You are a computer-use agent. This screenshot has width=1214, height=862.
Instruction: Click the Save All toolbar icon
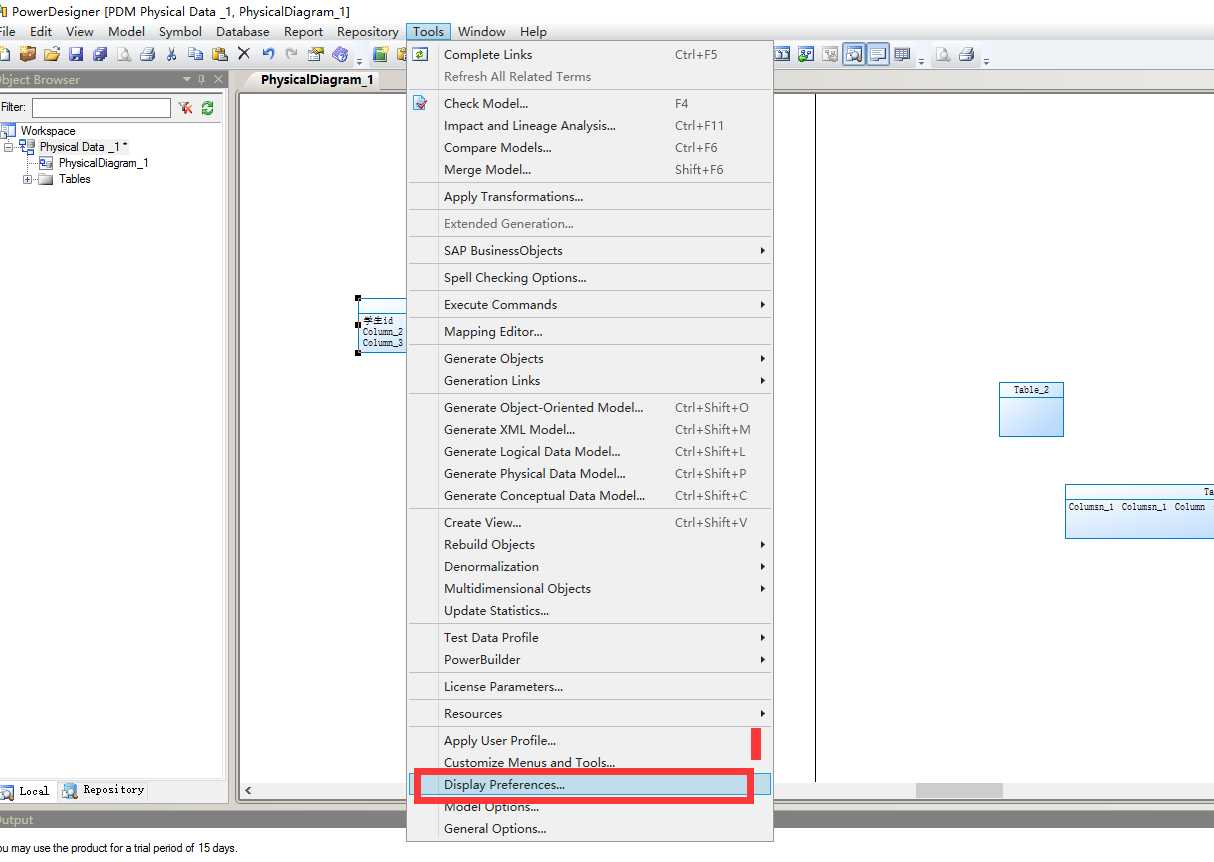click(100, 54)
